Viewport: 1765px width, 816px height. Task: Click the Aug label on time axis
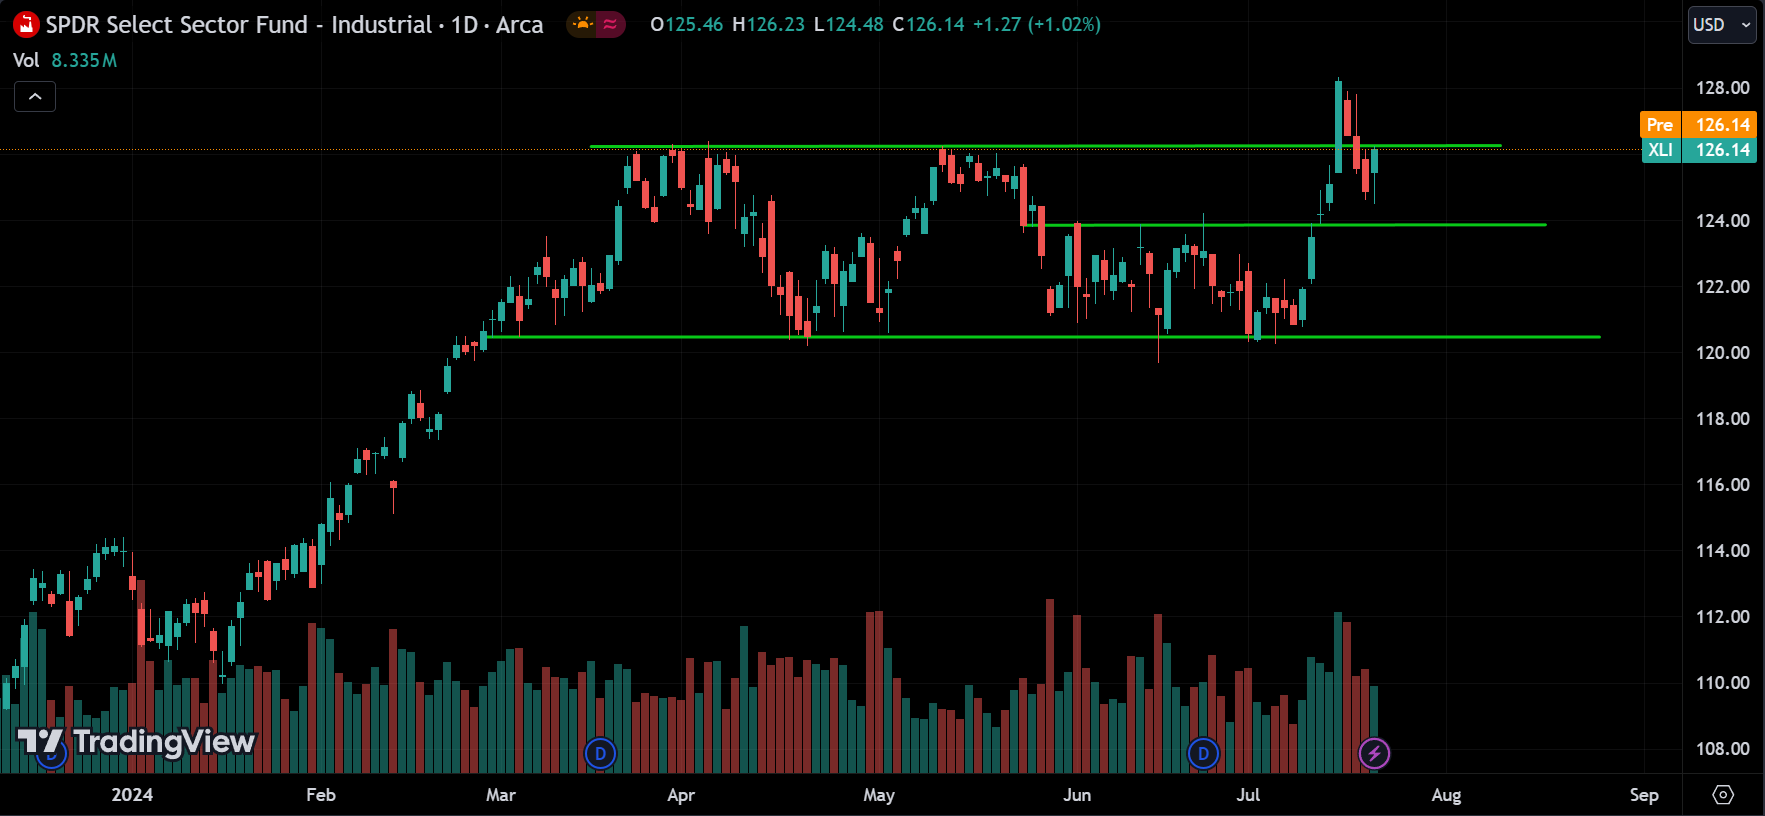[1446, 795]
